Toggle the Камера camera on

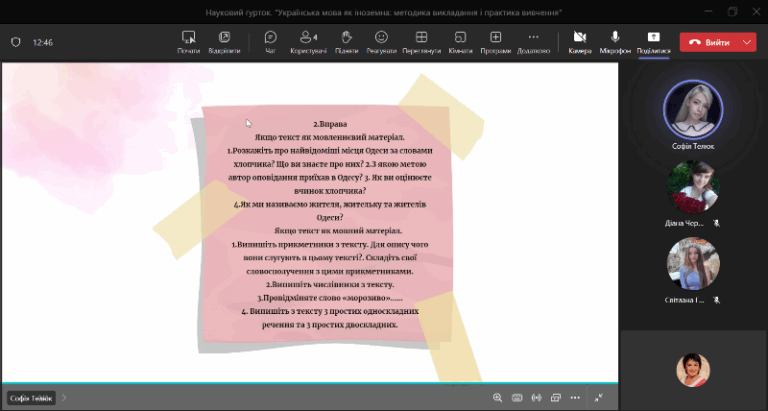[579, 41]
